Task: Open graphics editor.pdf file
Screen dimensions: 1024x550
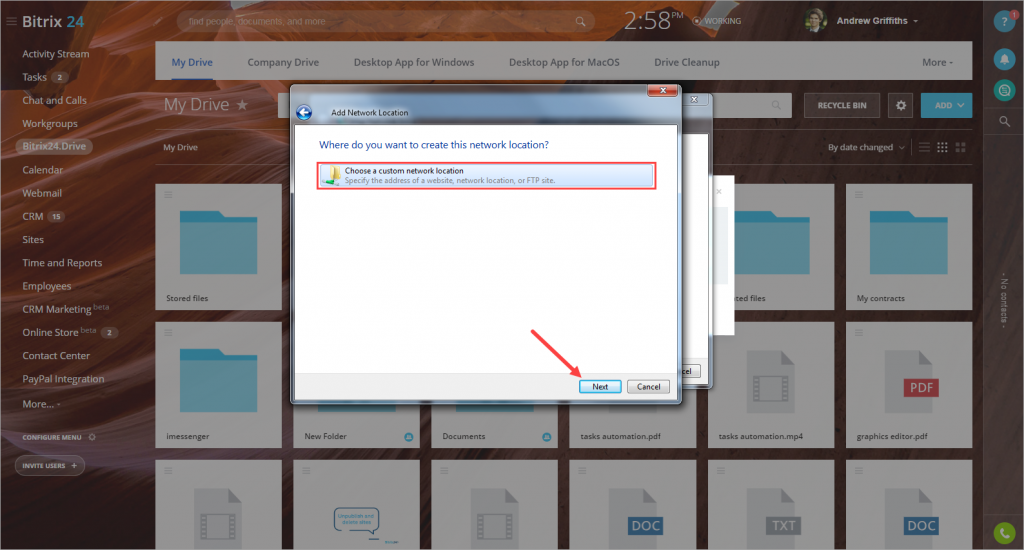Action: 908,385
